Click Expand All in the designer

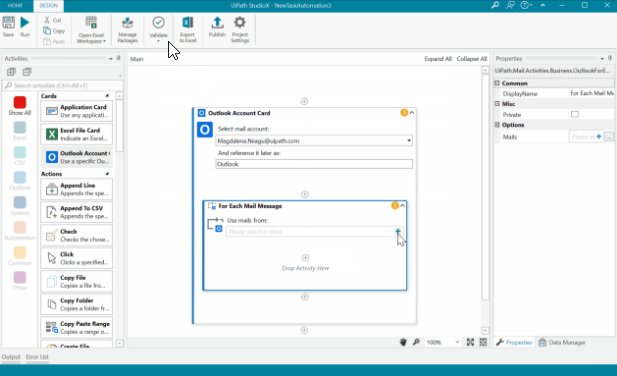438,59
